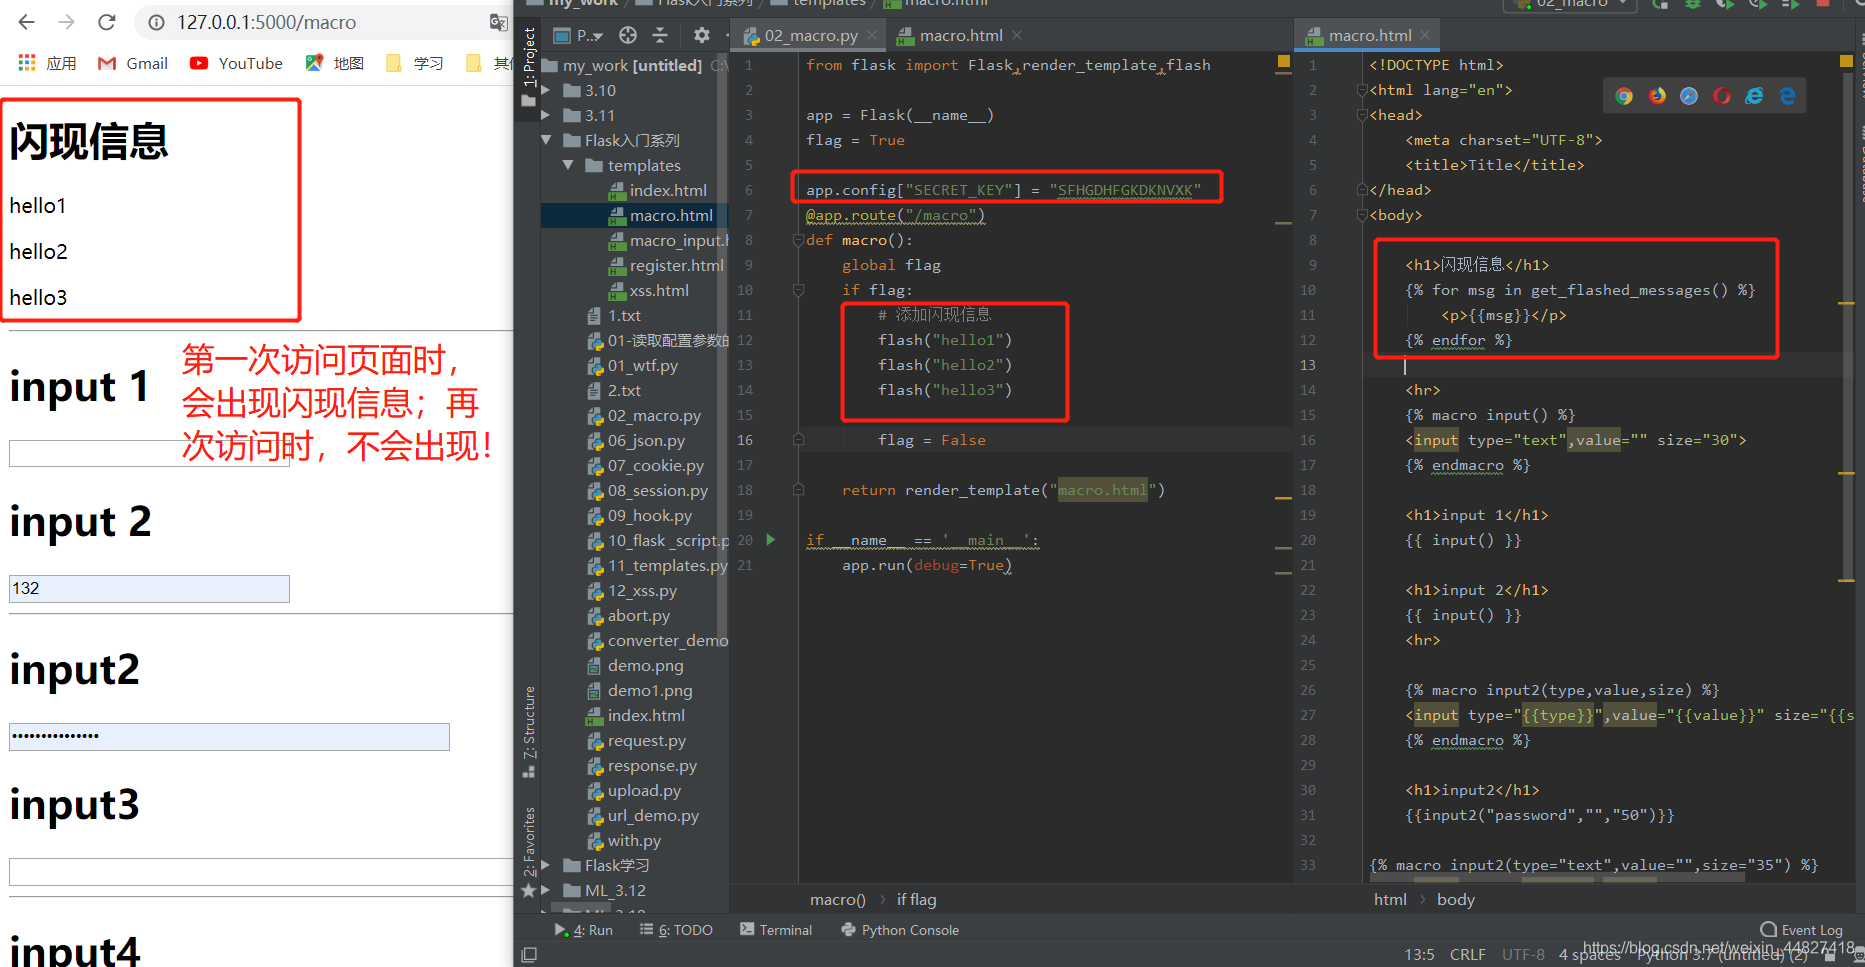Image resolution: width=1865 pixels, height=967 pixels.
Task: Open the 地图 maps bookmark
Action: 335,63
